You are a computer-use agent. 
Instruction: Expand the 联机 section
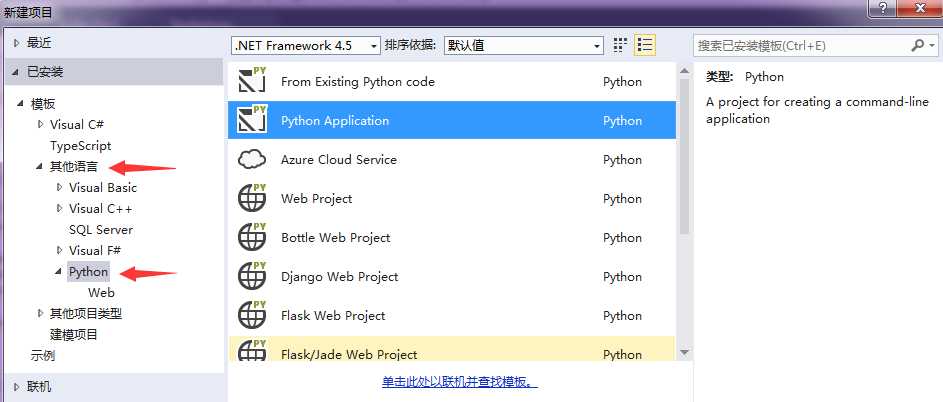(17, 386)
